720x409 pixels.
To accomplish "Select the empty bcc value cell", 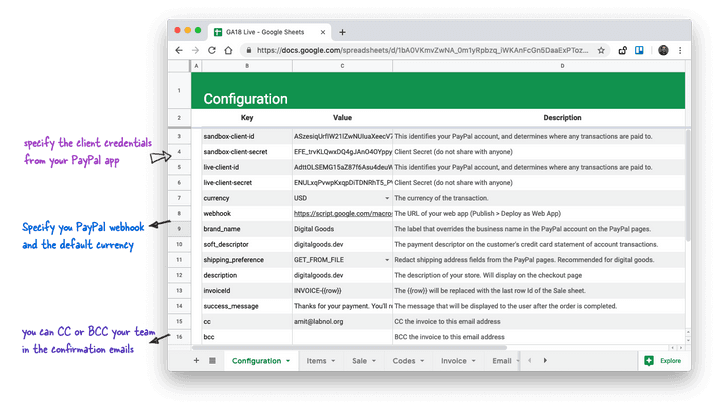I will (x=343, y=337).
